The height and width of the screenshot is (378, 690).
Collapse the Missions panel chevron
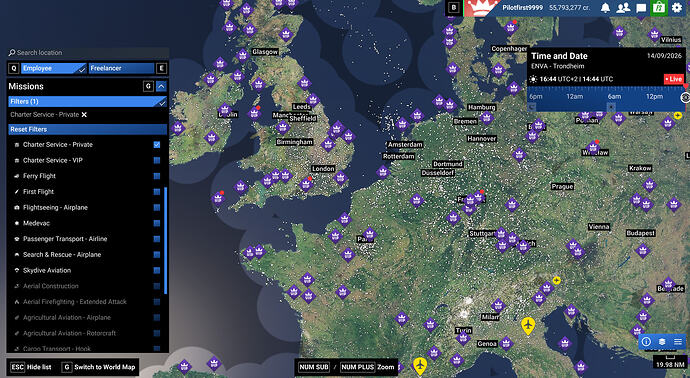coord(161,86)
